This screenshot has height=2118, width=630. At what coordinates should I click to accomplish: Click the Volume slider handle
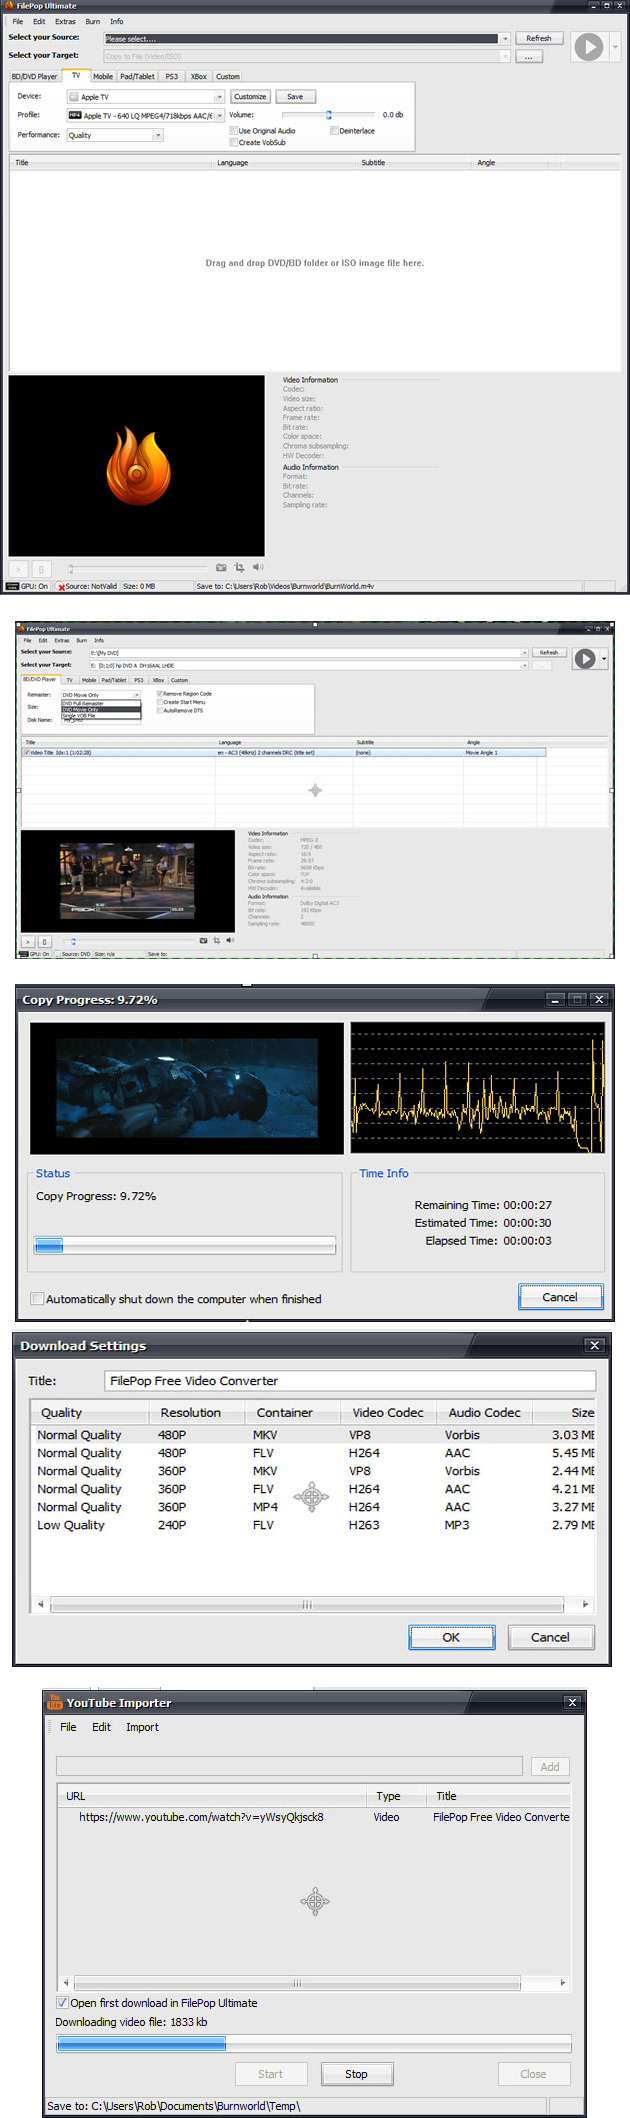tap(328, 115)
